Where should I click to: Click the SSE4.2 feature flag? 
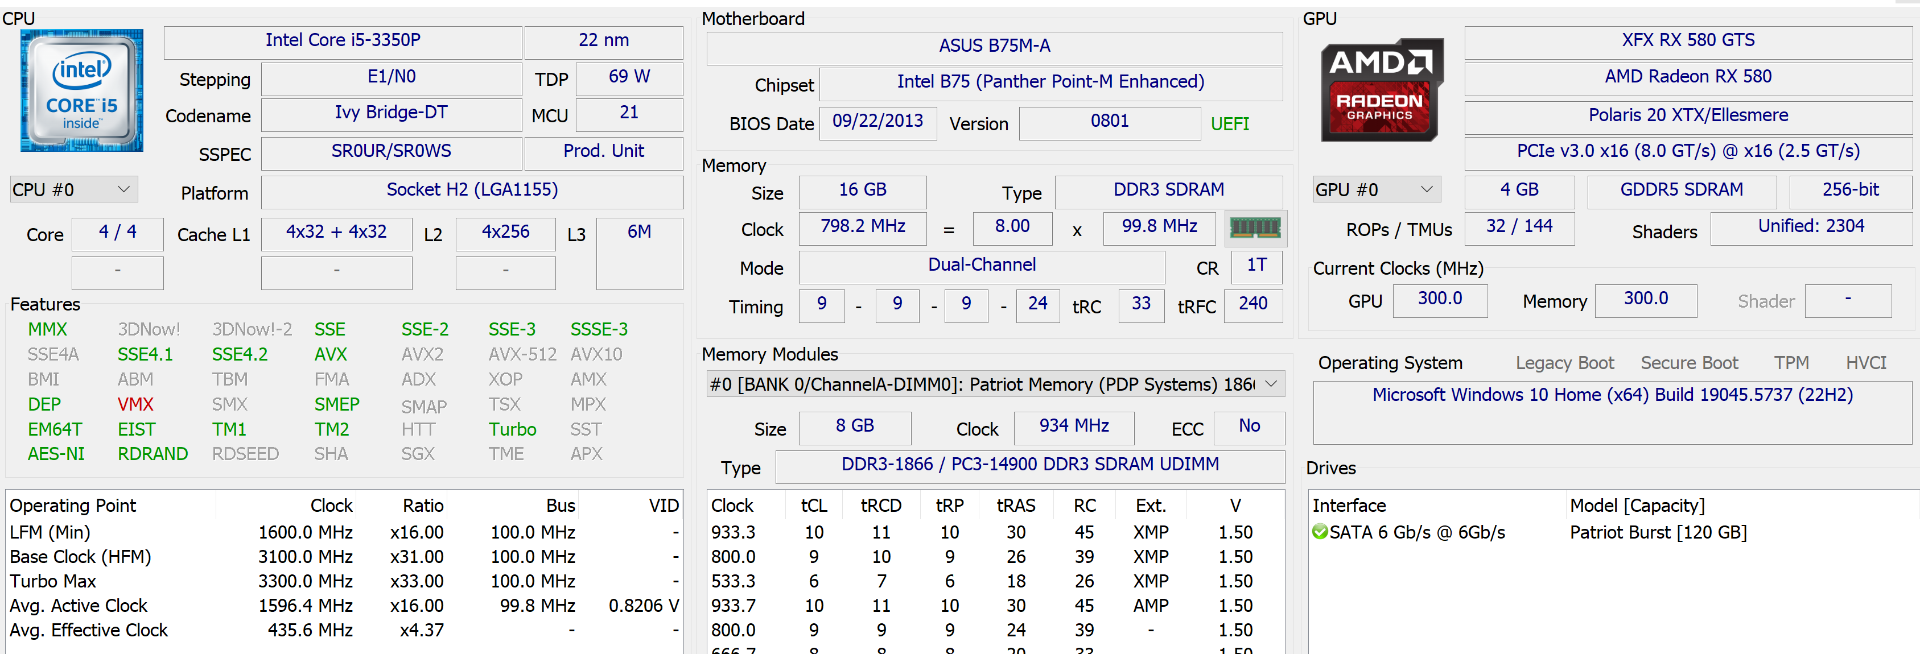click(240, 354)
